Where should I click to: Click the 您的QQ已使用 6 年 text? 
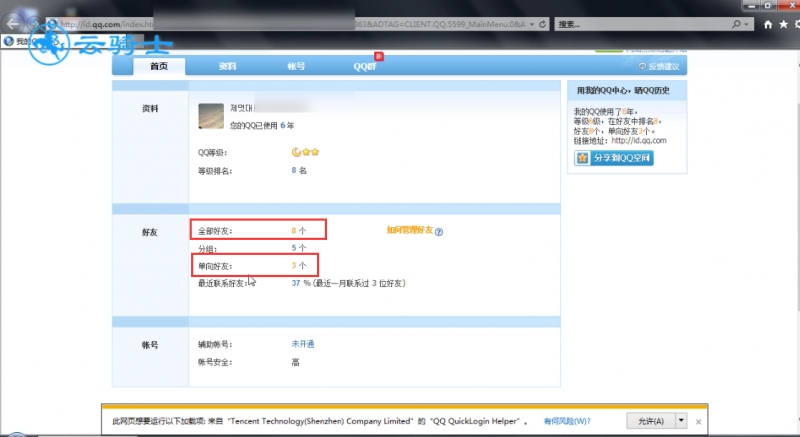click(x=262, y=125)
